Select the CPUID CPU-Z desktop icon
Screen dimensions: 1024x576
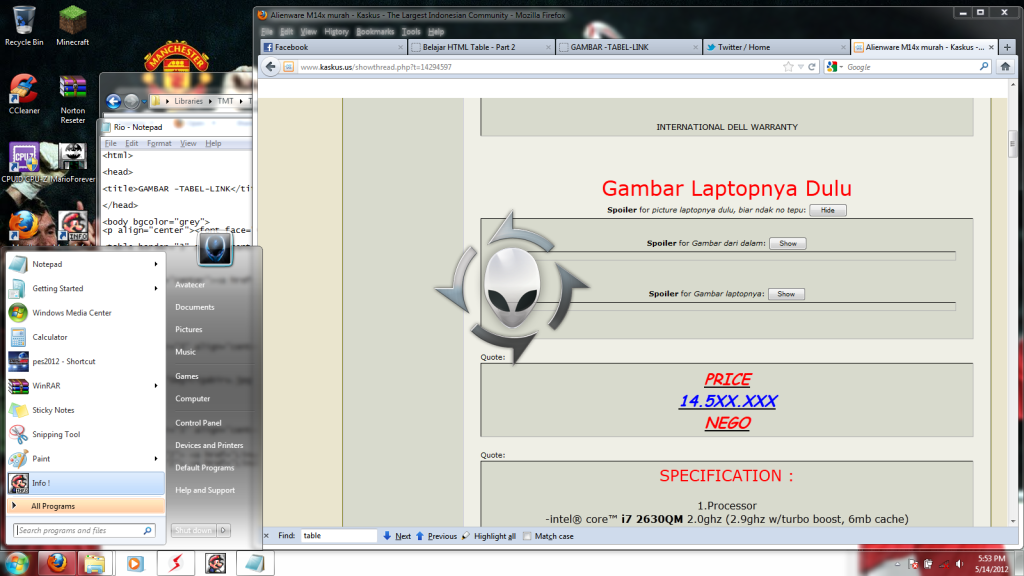click(23, 163)
